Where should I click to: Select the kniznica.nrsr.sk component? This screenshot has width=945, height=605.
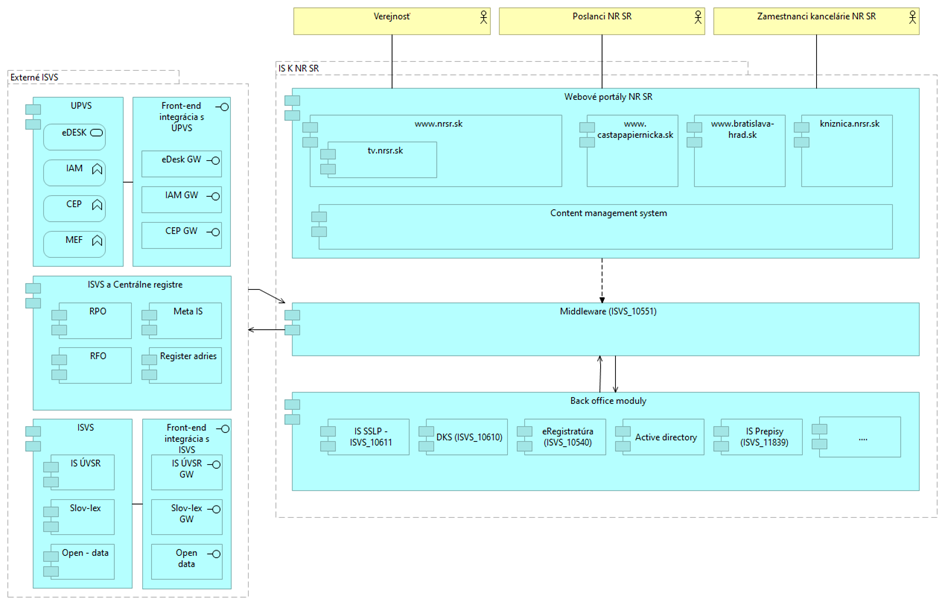point(847,151)
